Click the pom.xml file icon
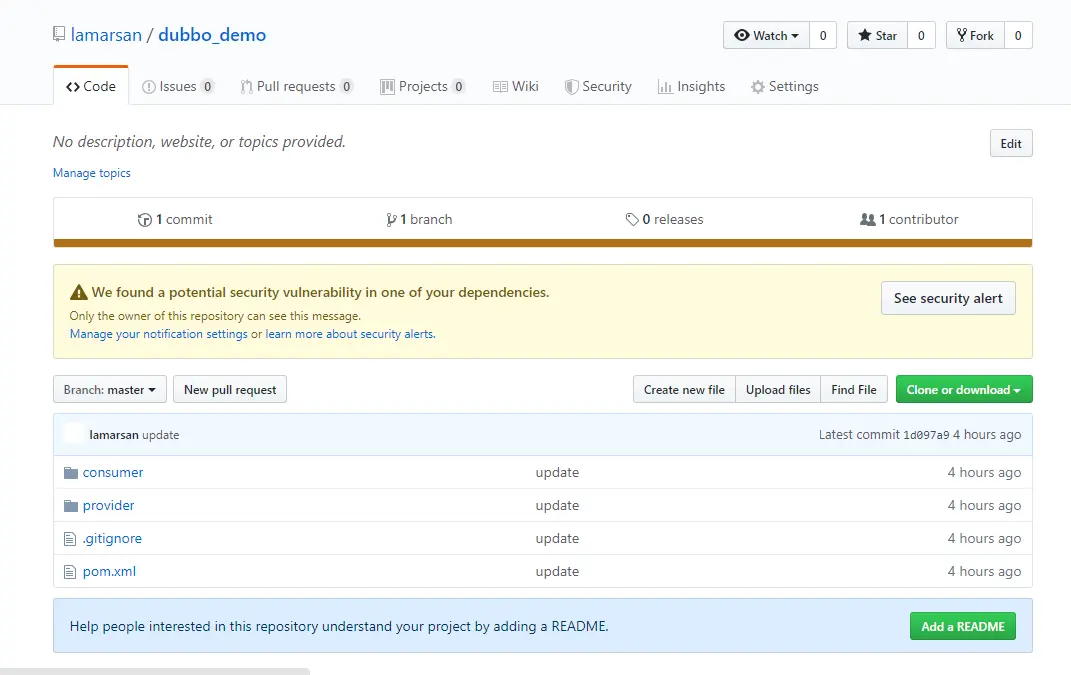Image resolution: width=1071 pixels, height=675 pixels. 70,572
